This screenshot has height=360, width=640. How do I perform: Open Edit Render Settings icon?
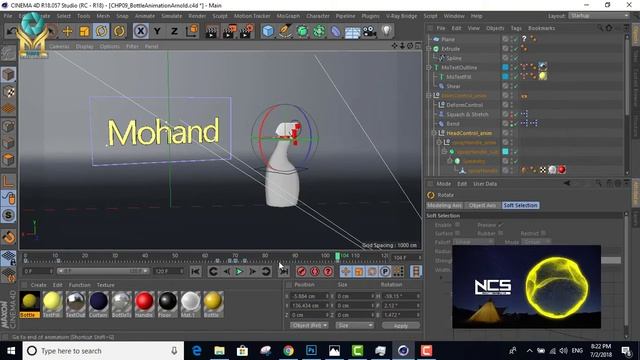(x=247, y=31)
